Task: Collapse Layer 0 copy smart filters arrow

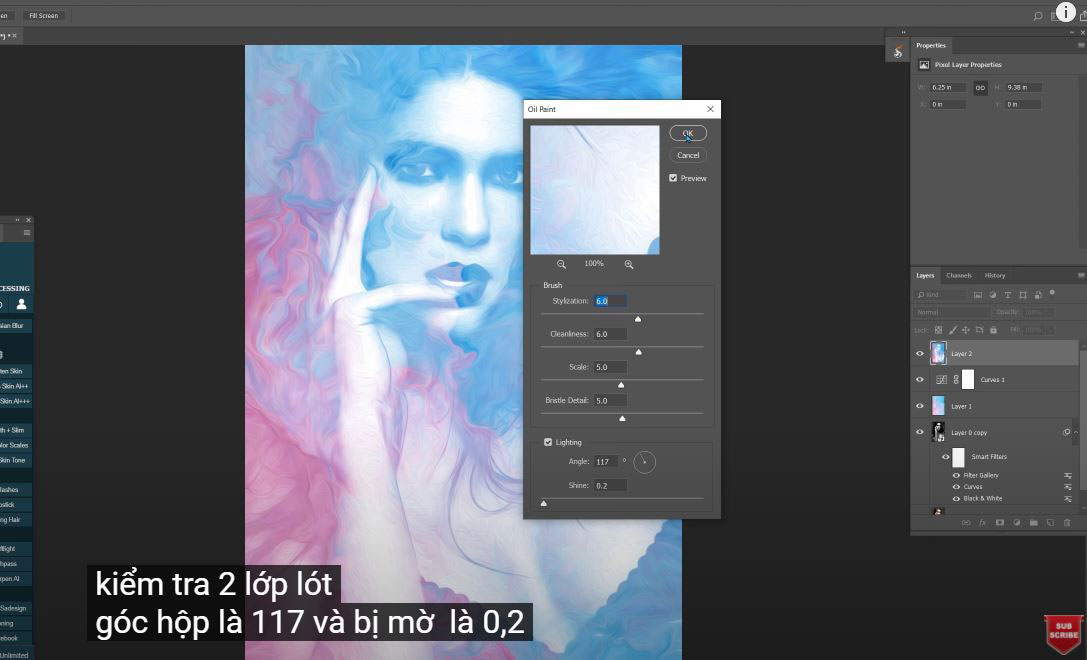Action: click(x=1076, y=432)
